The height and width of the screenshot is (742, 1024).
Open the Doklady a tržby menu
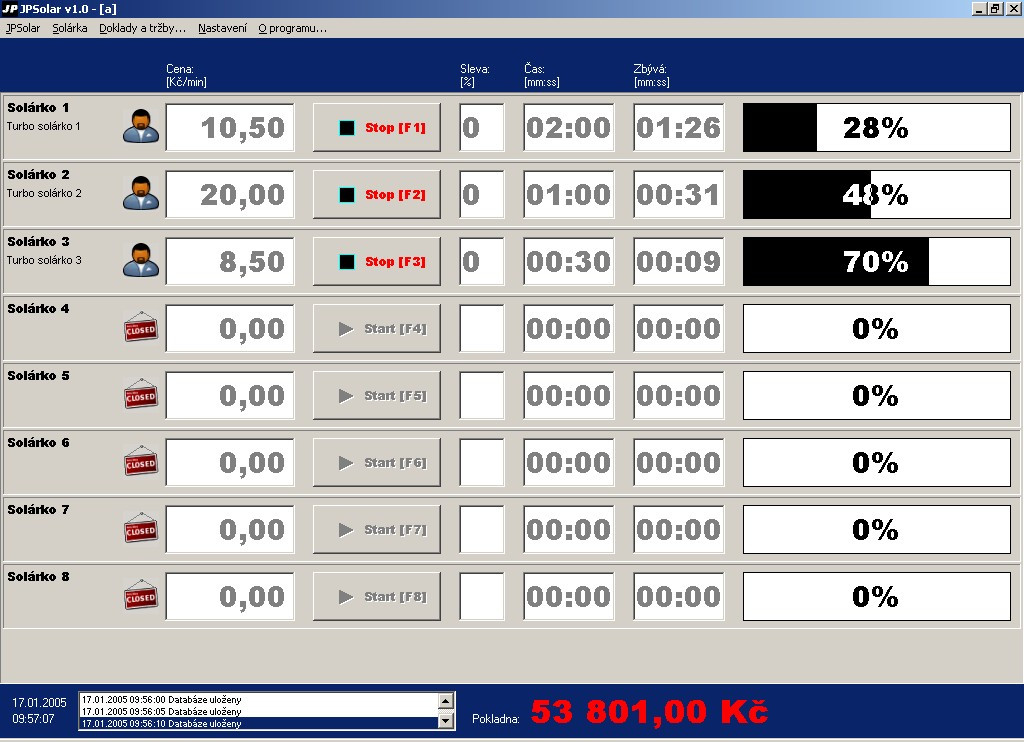point(142,28)
